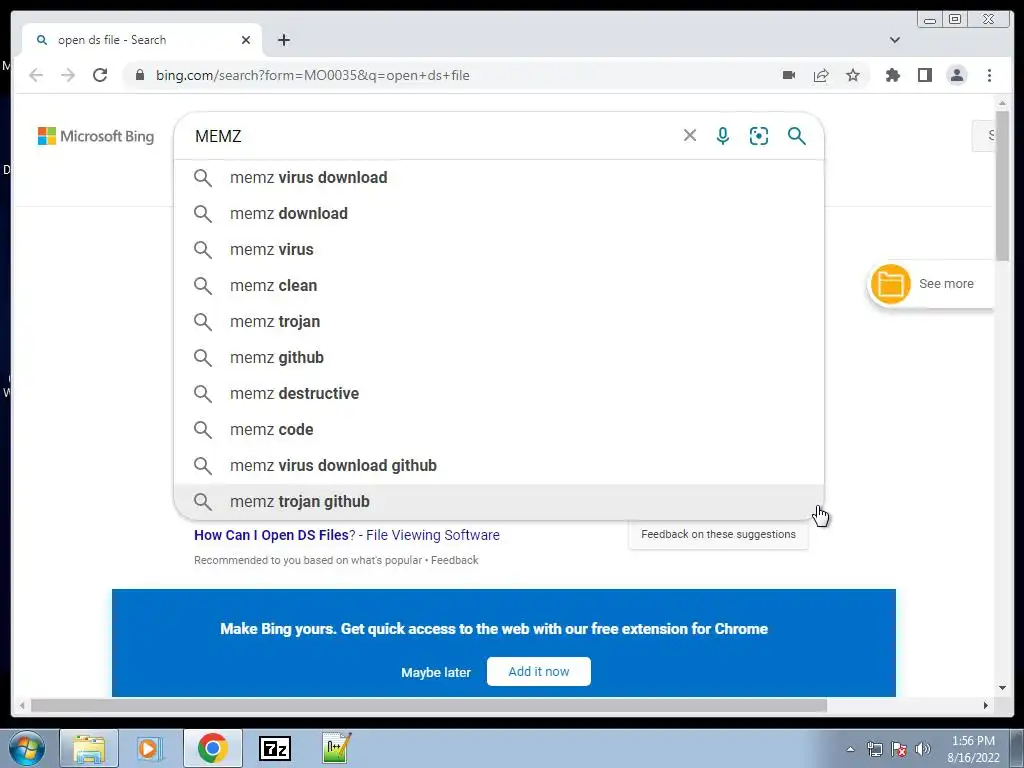Show hidden tray icons arrow
1024x768 pixels.
(850, 749)
